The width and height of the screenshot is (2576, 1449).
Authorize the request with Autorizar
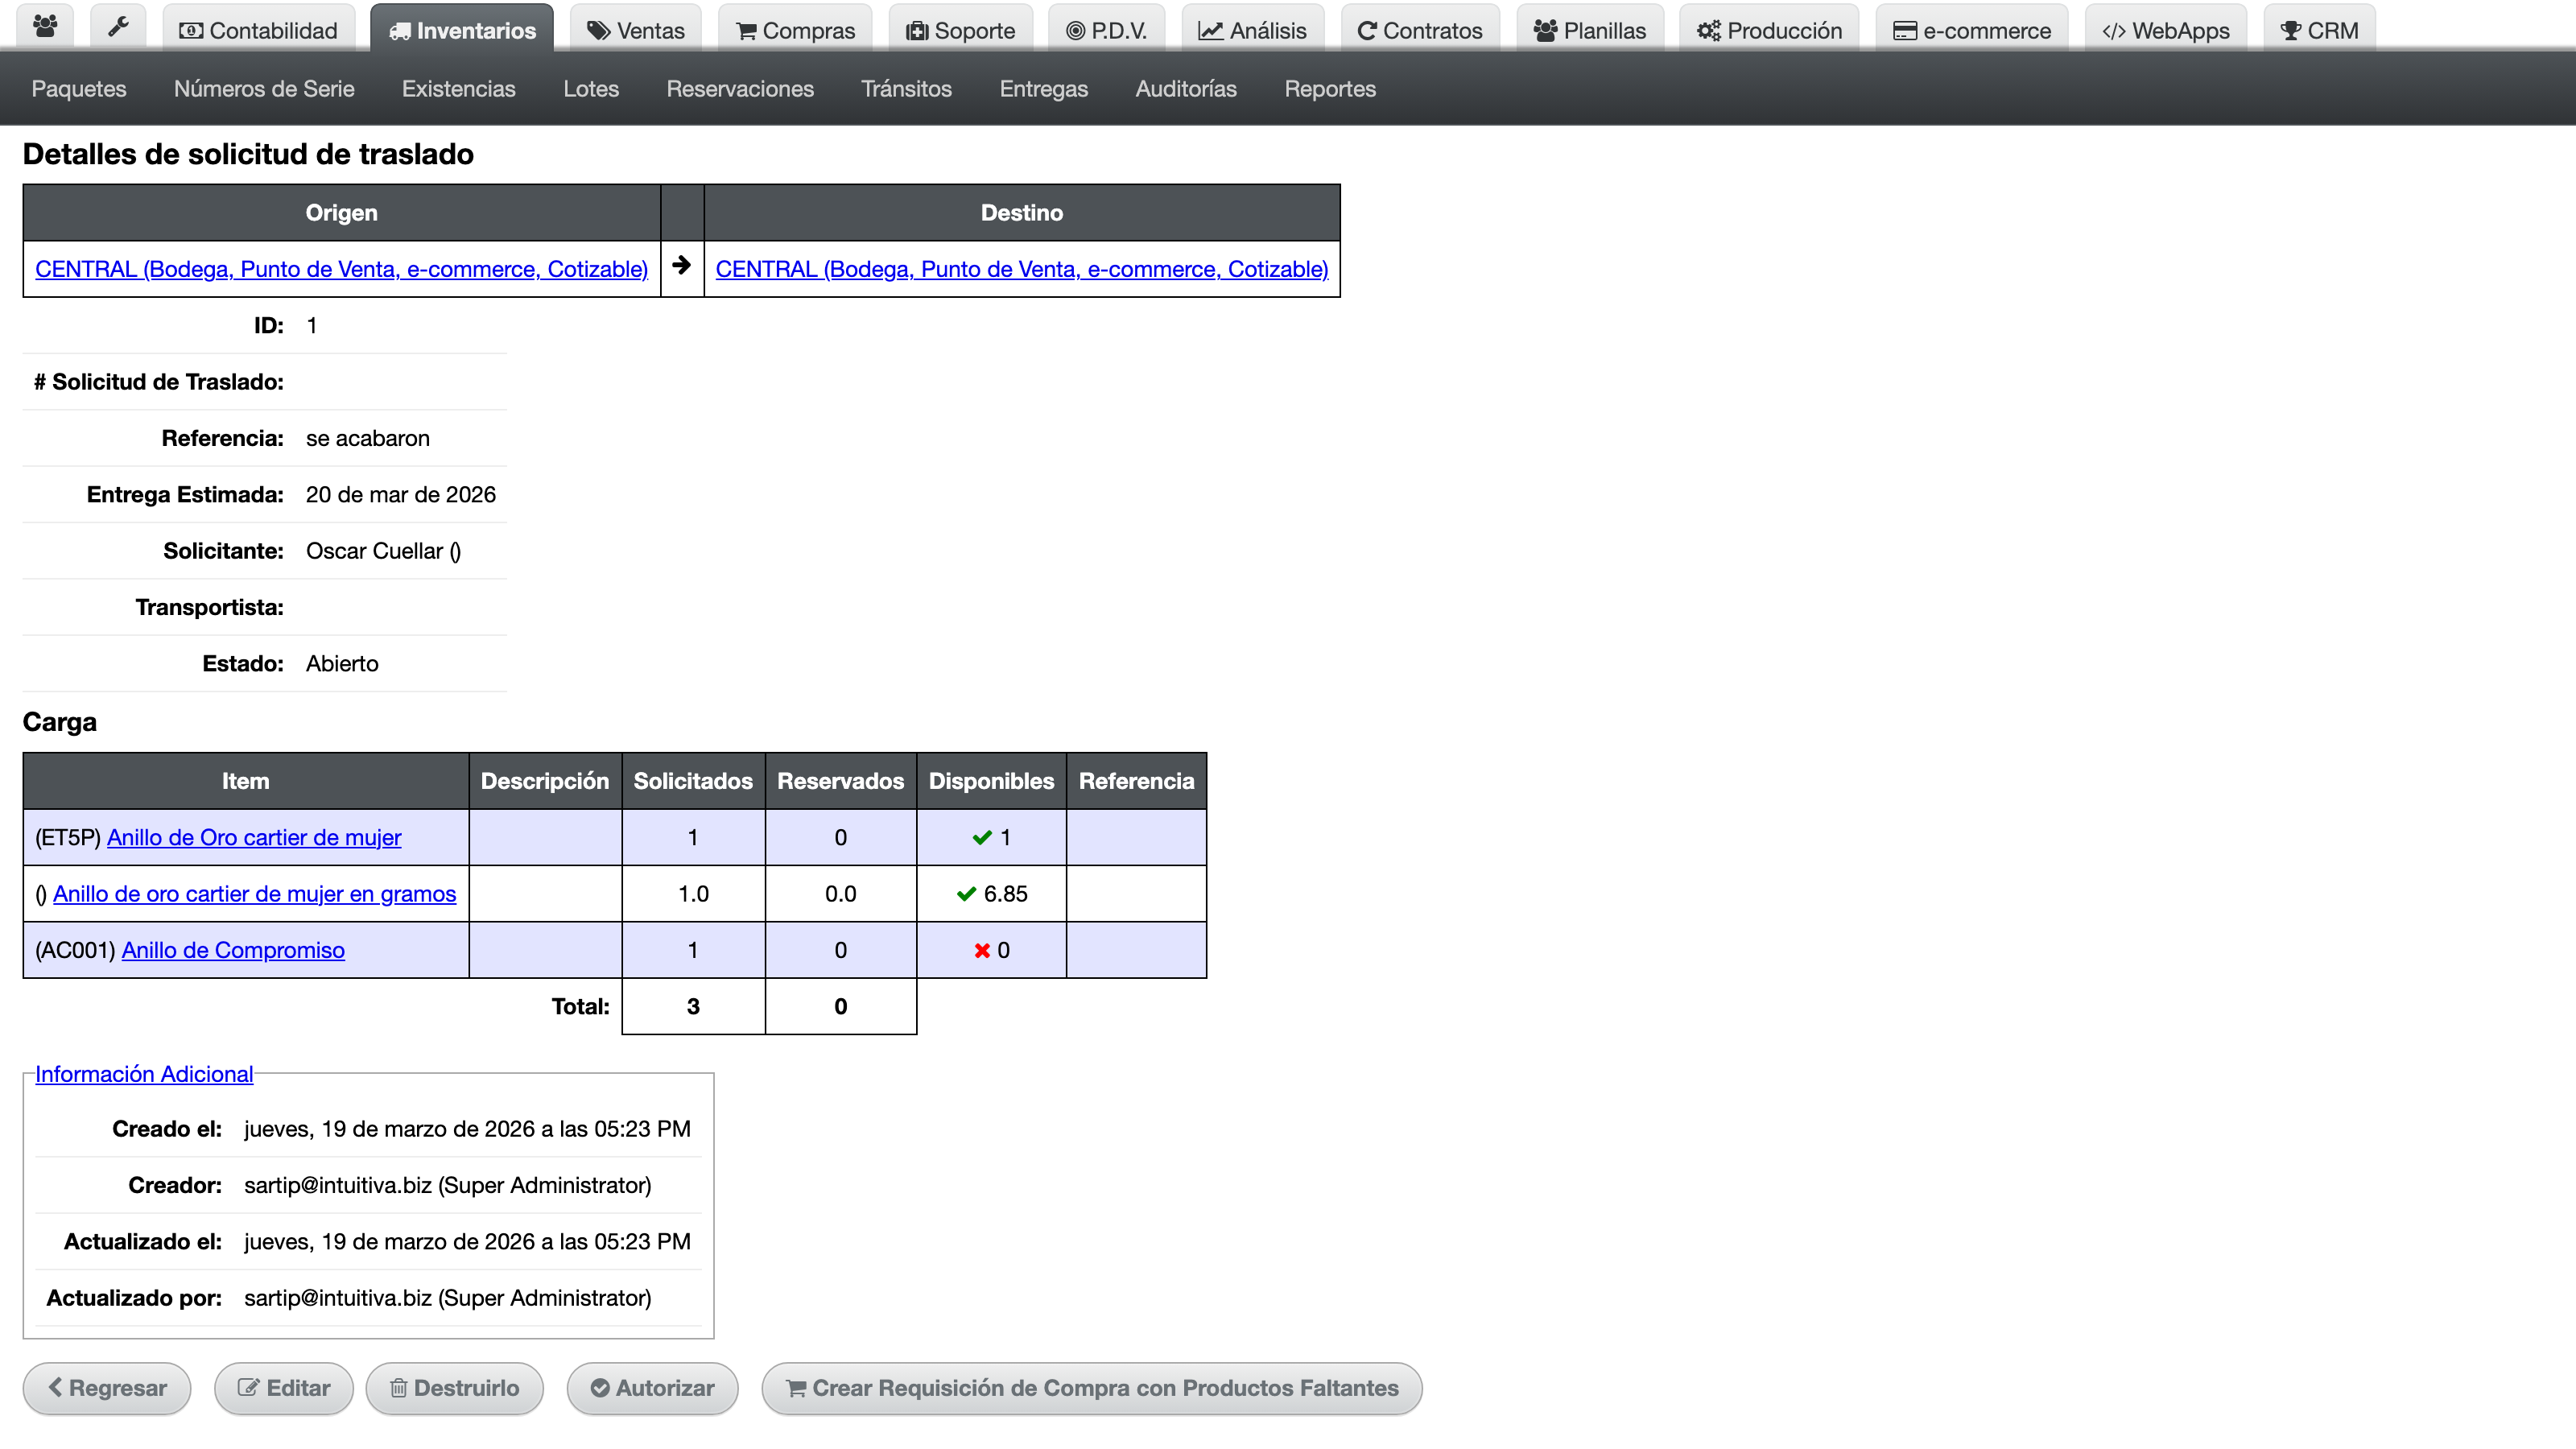pyautogui.click(x=652, y=1388)
